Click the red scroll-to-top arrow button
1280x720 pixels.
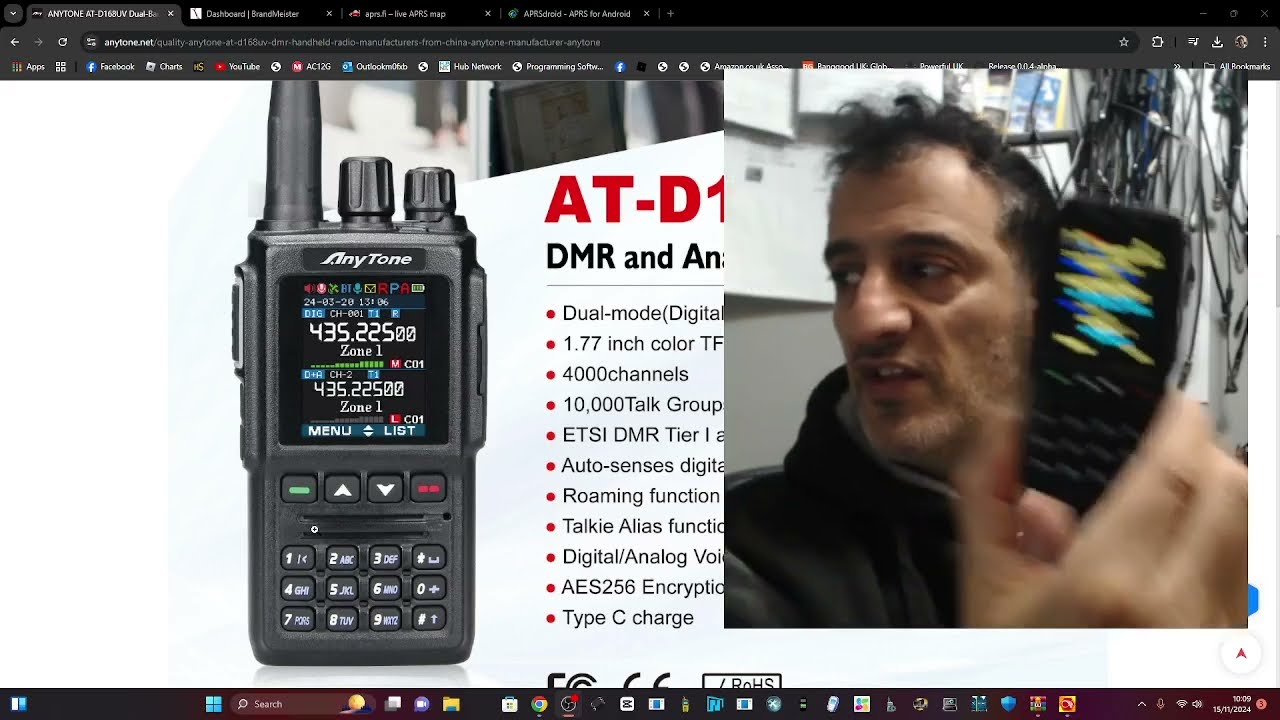(1241, 654)
